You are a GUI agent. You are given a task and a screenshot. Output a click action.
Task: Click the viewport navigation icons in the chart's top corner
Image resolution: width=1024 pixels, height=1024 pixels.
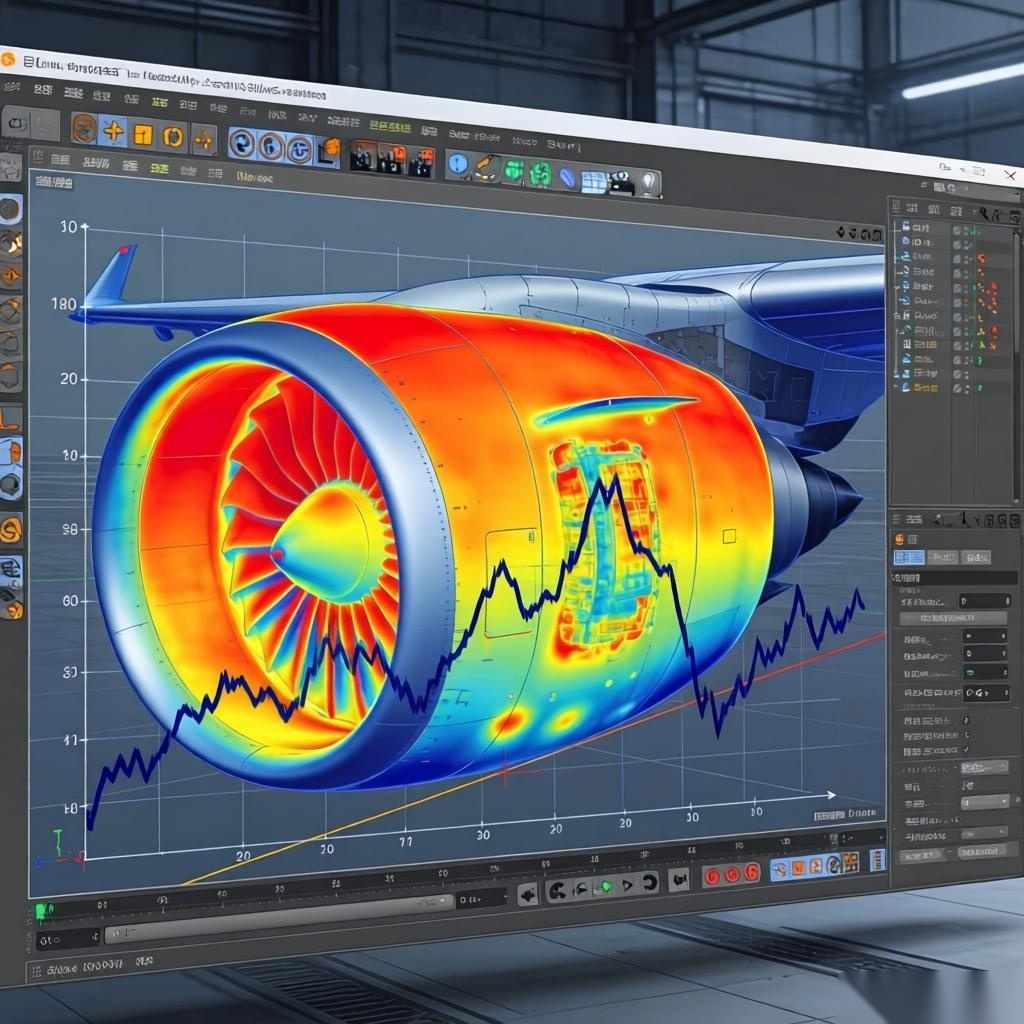[x=858, y=233]
